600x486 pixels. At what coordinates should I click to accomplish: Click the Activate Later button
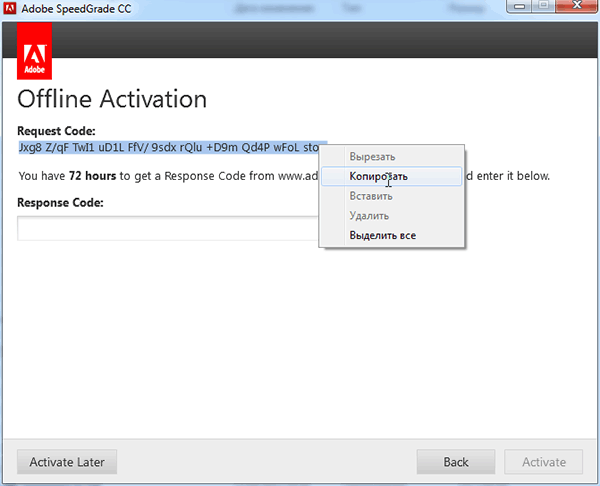pyautogui.click(x=67, y=462)
